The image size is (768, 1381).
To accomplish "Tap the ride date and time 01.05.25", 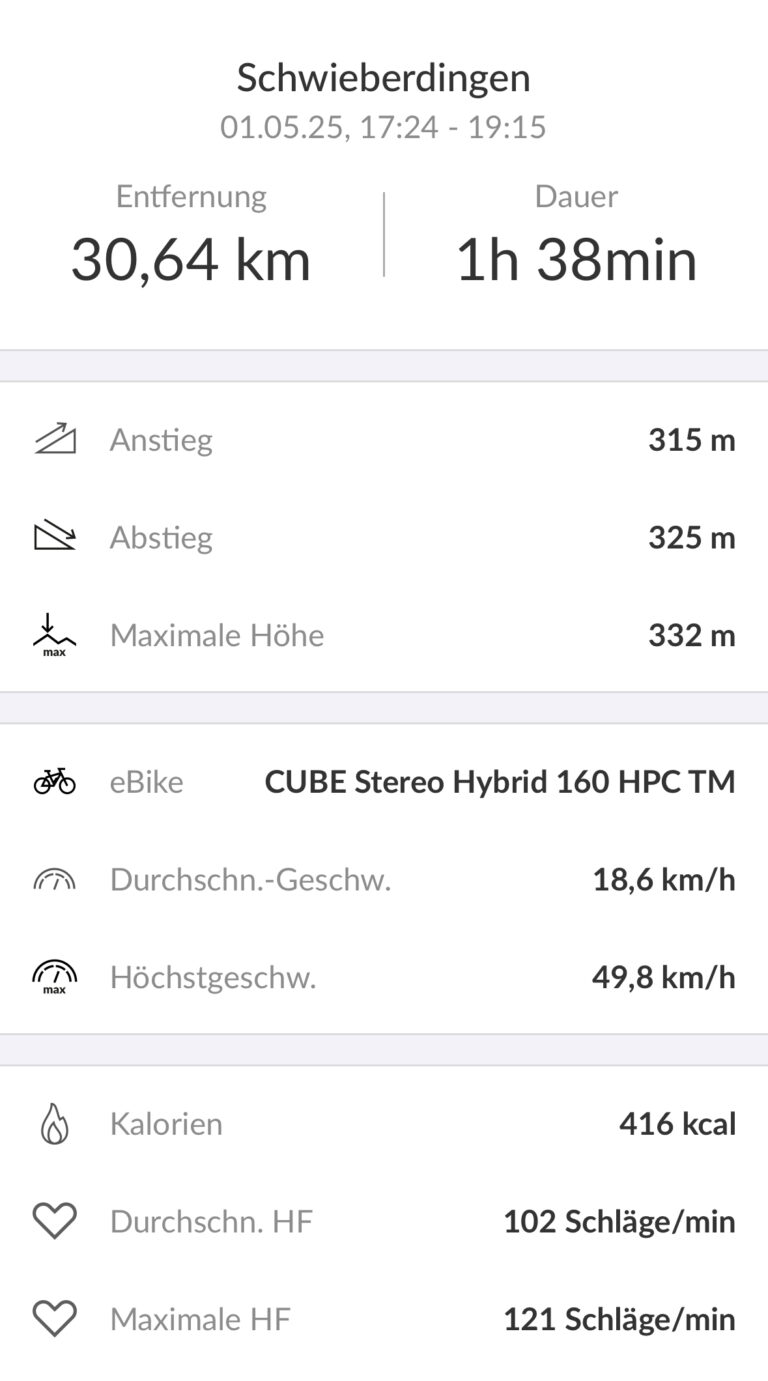I will 384,128.
